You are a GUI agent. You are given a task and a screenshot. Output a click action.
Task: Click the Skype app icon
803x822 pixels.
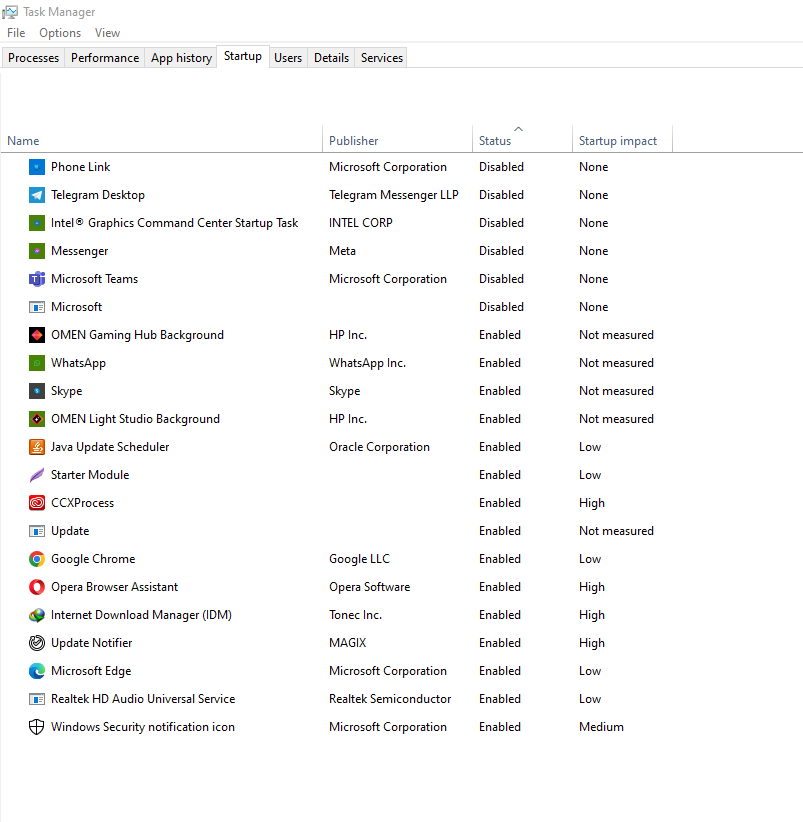(x=37, y=391)
